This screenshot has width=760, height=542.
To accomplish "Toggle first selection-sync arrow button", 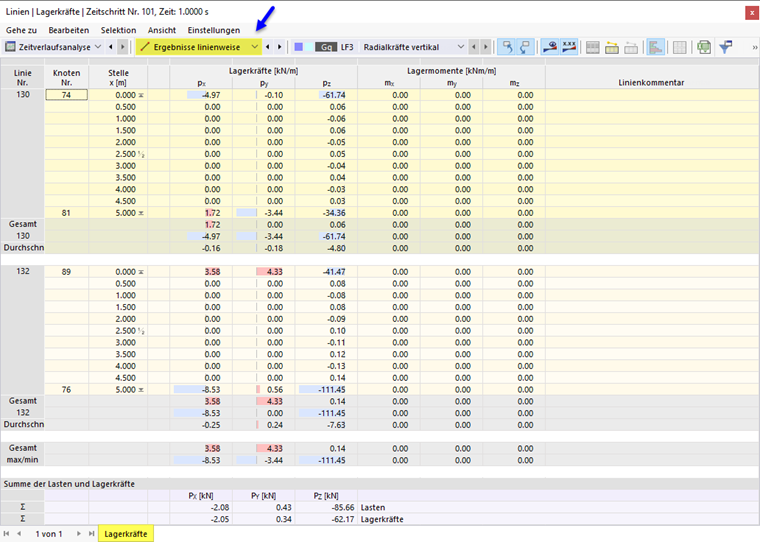I will [506, 47].
